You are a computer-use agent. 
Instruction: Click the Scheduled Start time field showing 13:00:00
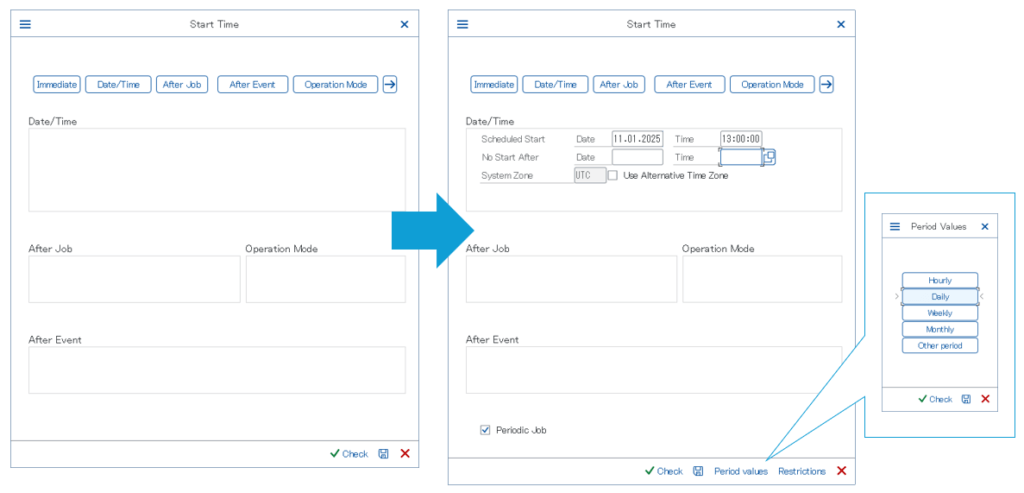click(741, 139)
